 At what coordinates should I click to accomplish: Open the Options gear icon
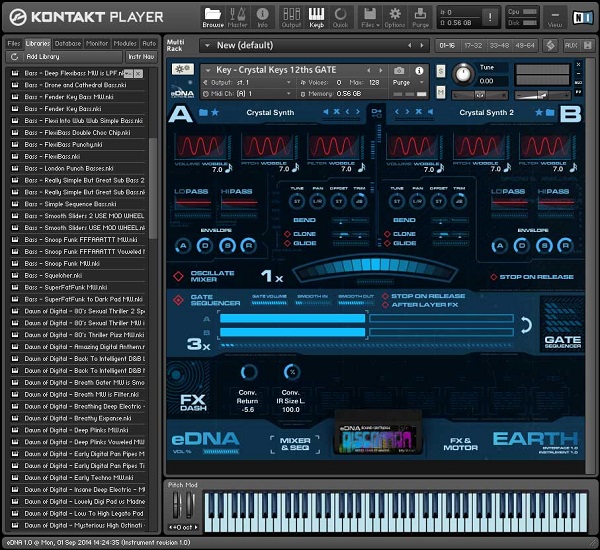[x=395, y=17]
